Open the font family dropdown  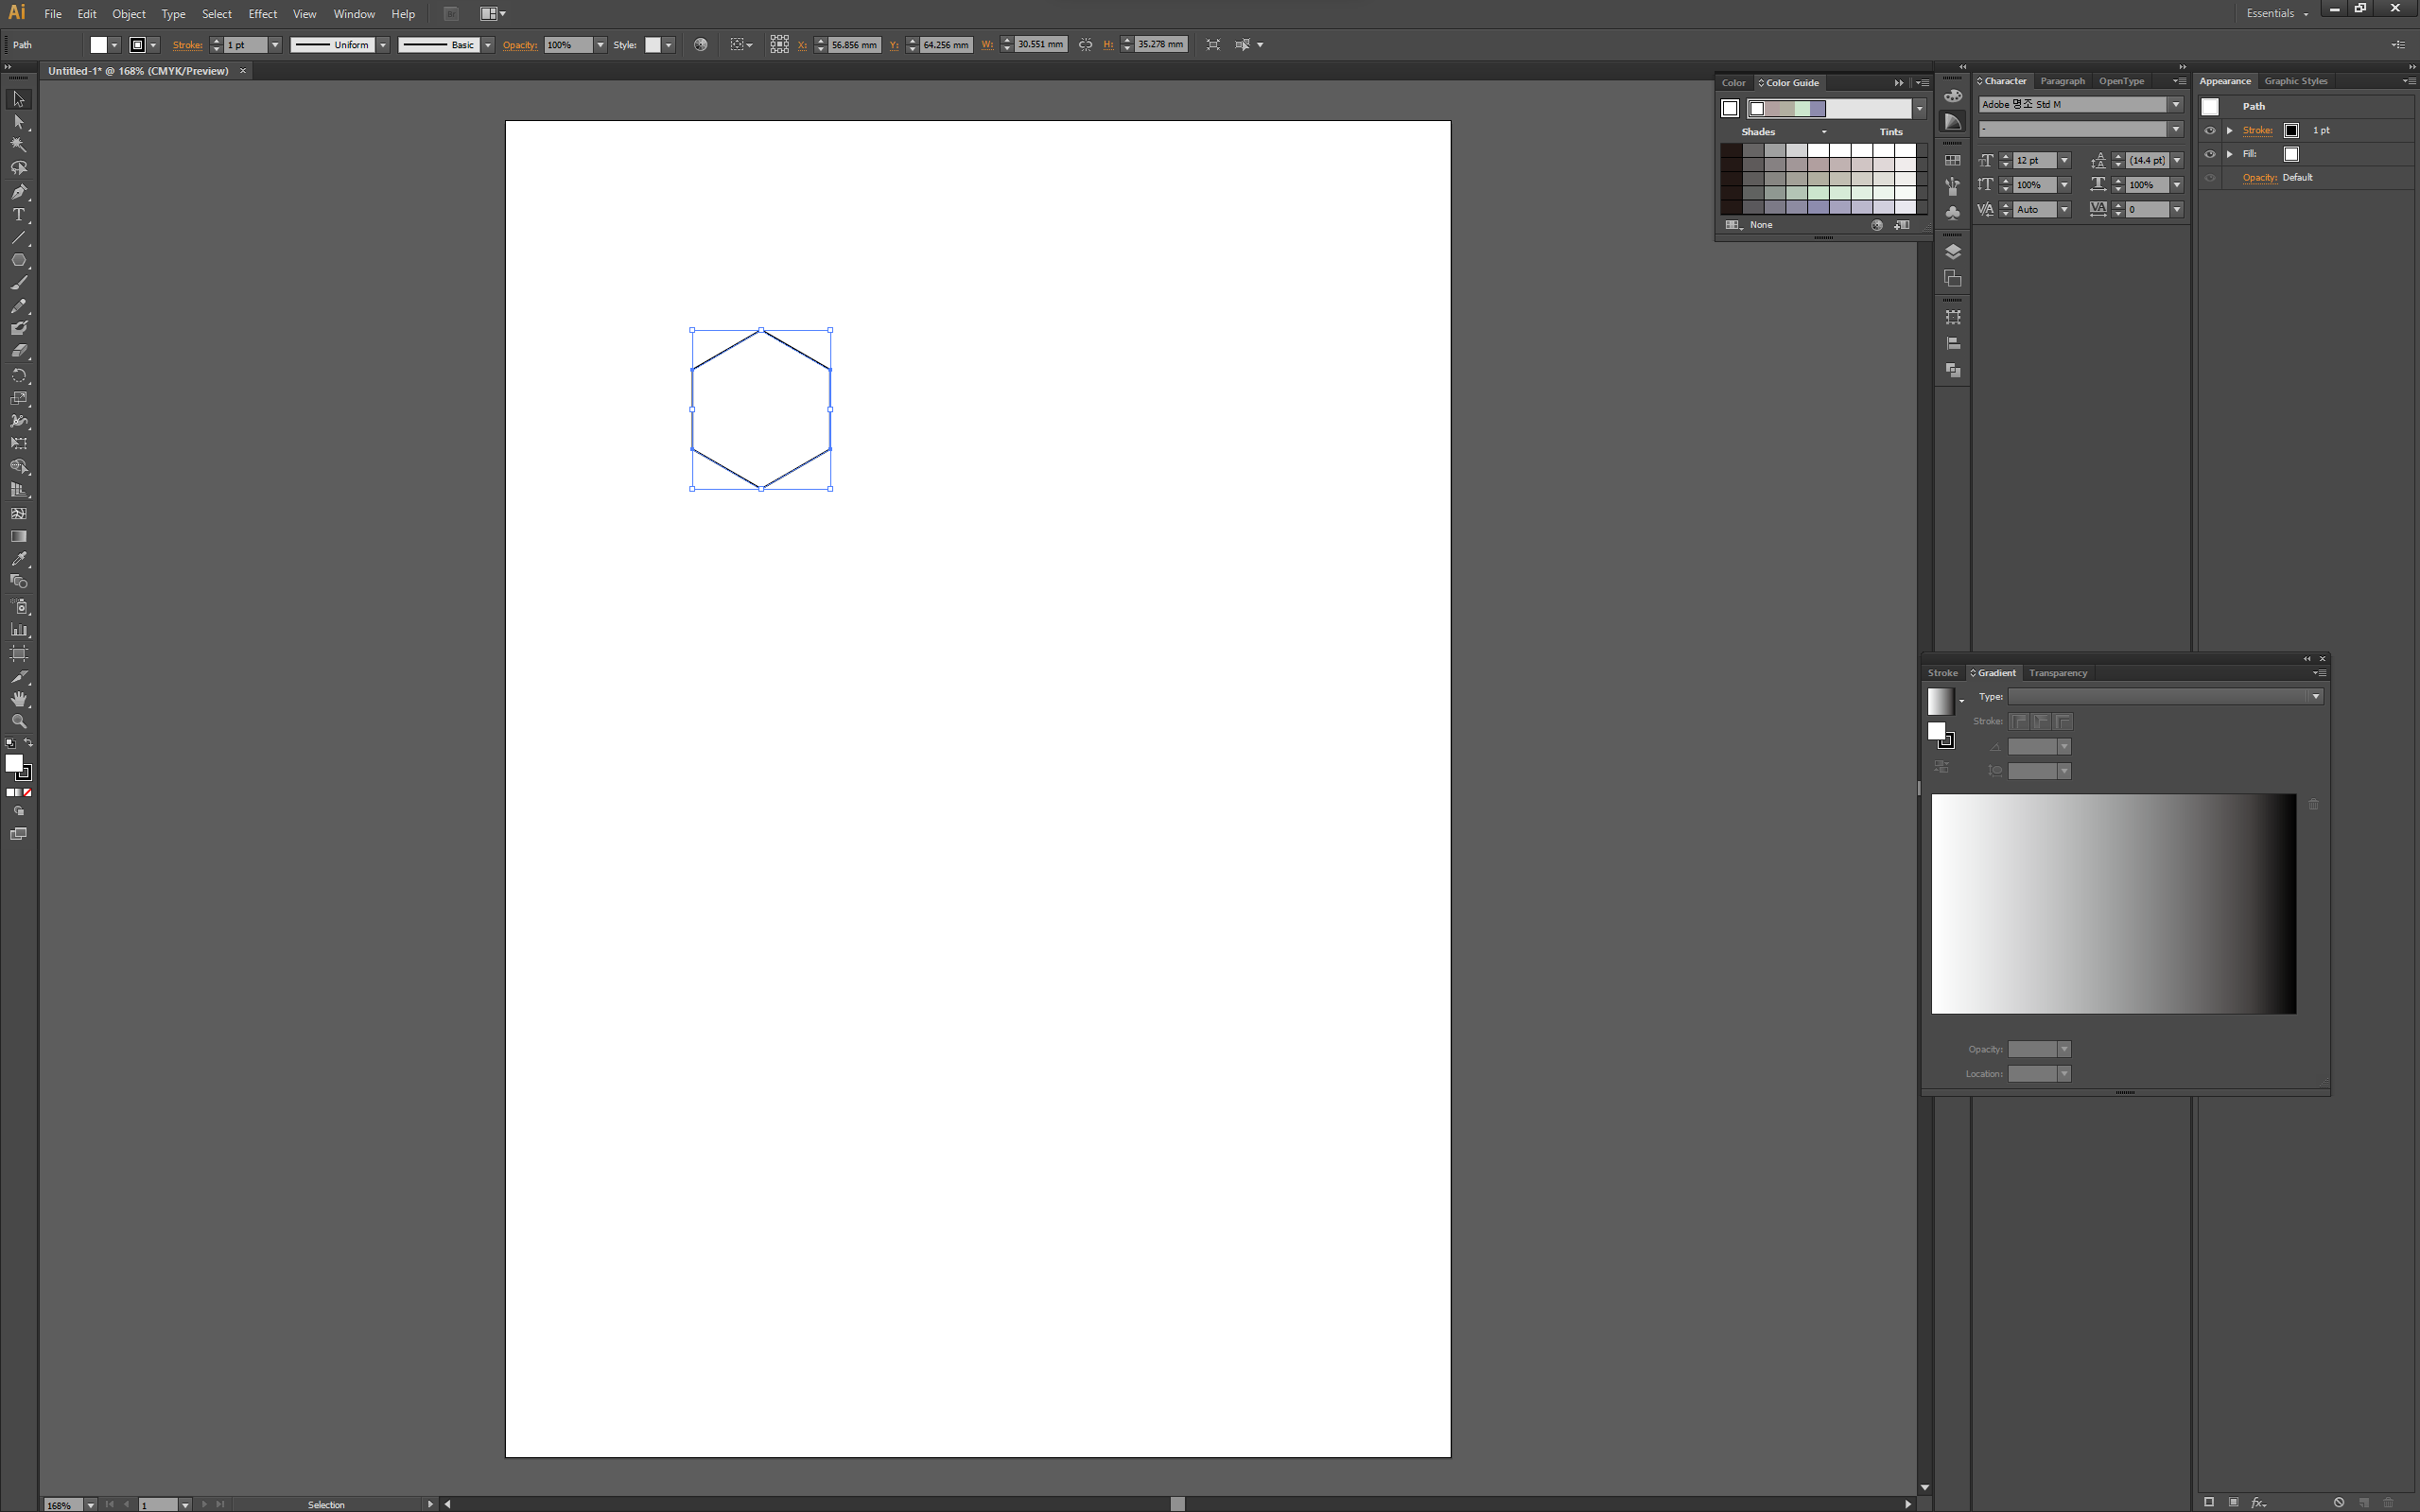(2175, 104)
